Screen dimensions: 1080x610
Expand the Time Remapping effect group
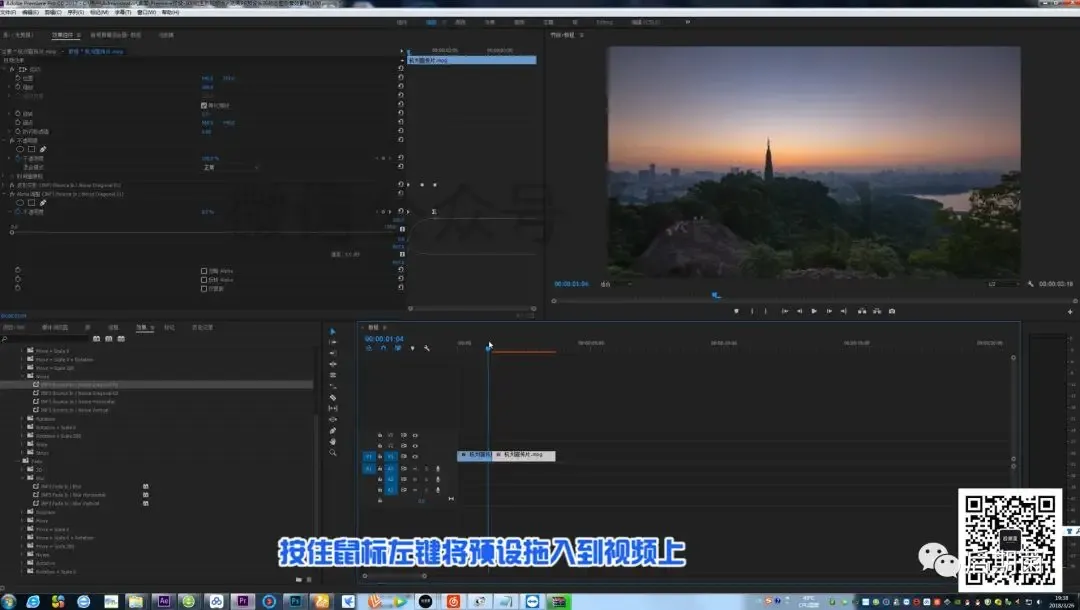pos(4,176)
